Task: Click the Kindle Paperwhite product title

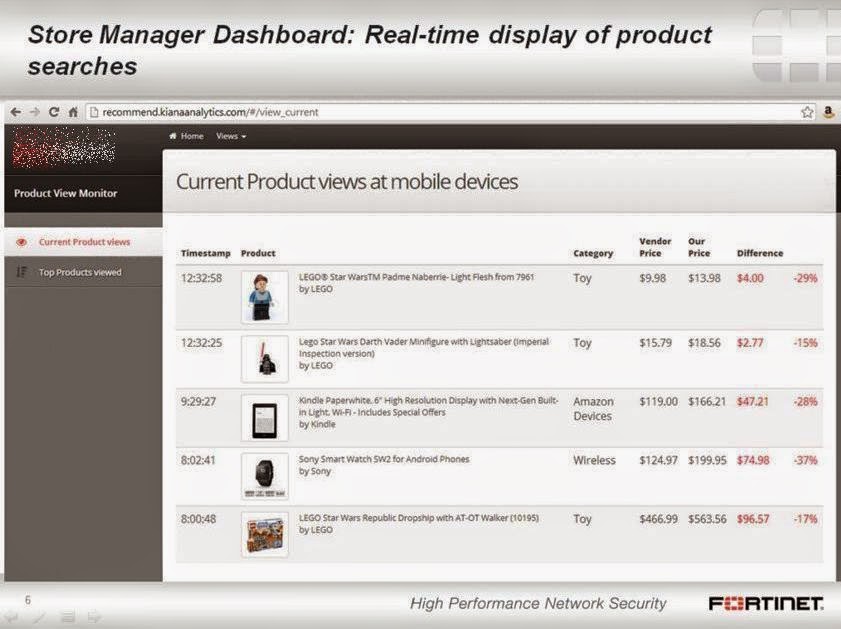Action: point(429,406)
